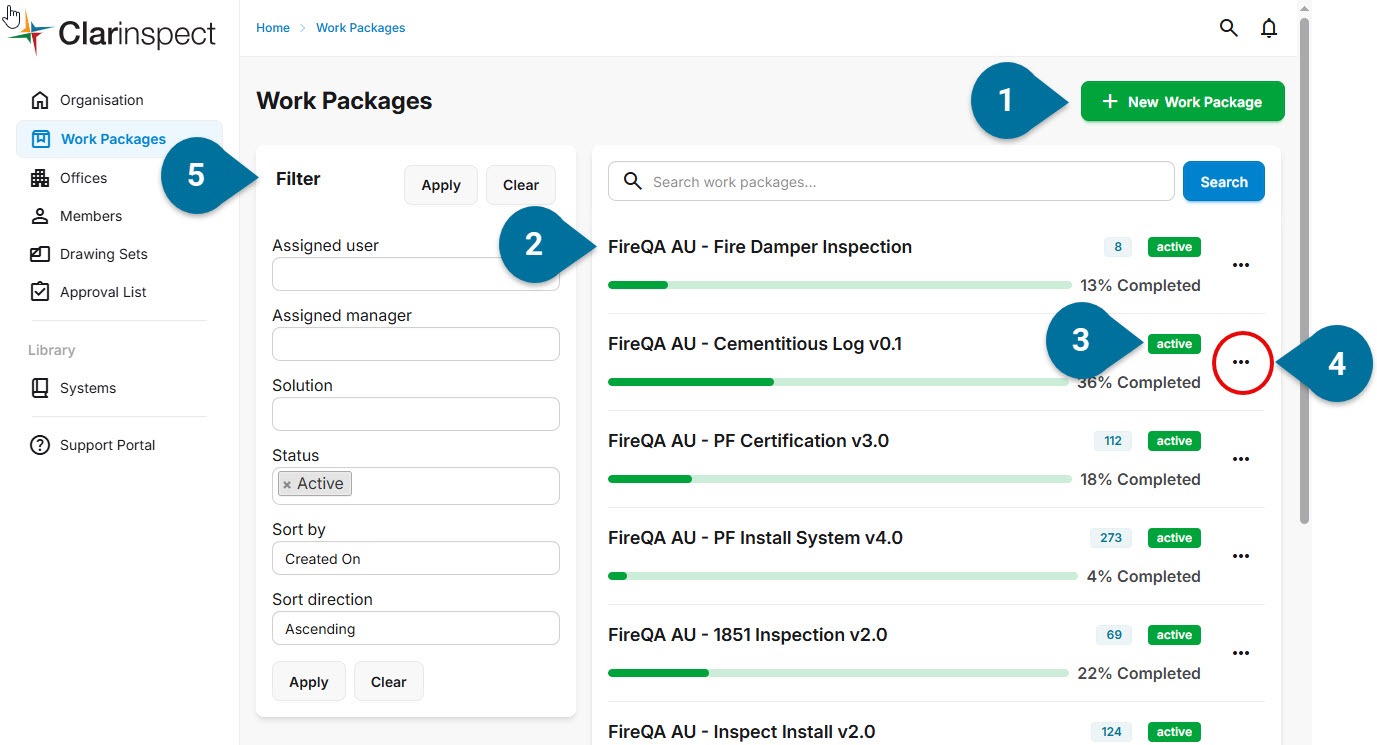Select Work Packages in sidebar

click(x=119, y=139)
